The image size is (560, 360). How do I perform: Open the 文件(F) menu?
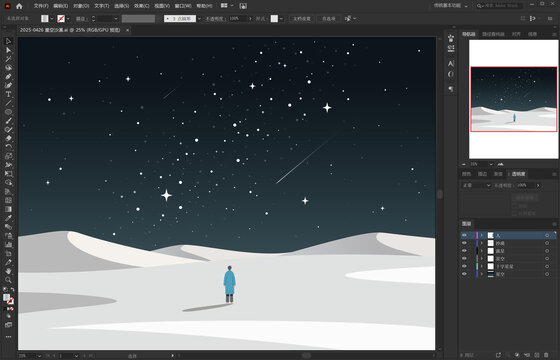pos(41,6)
